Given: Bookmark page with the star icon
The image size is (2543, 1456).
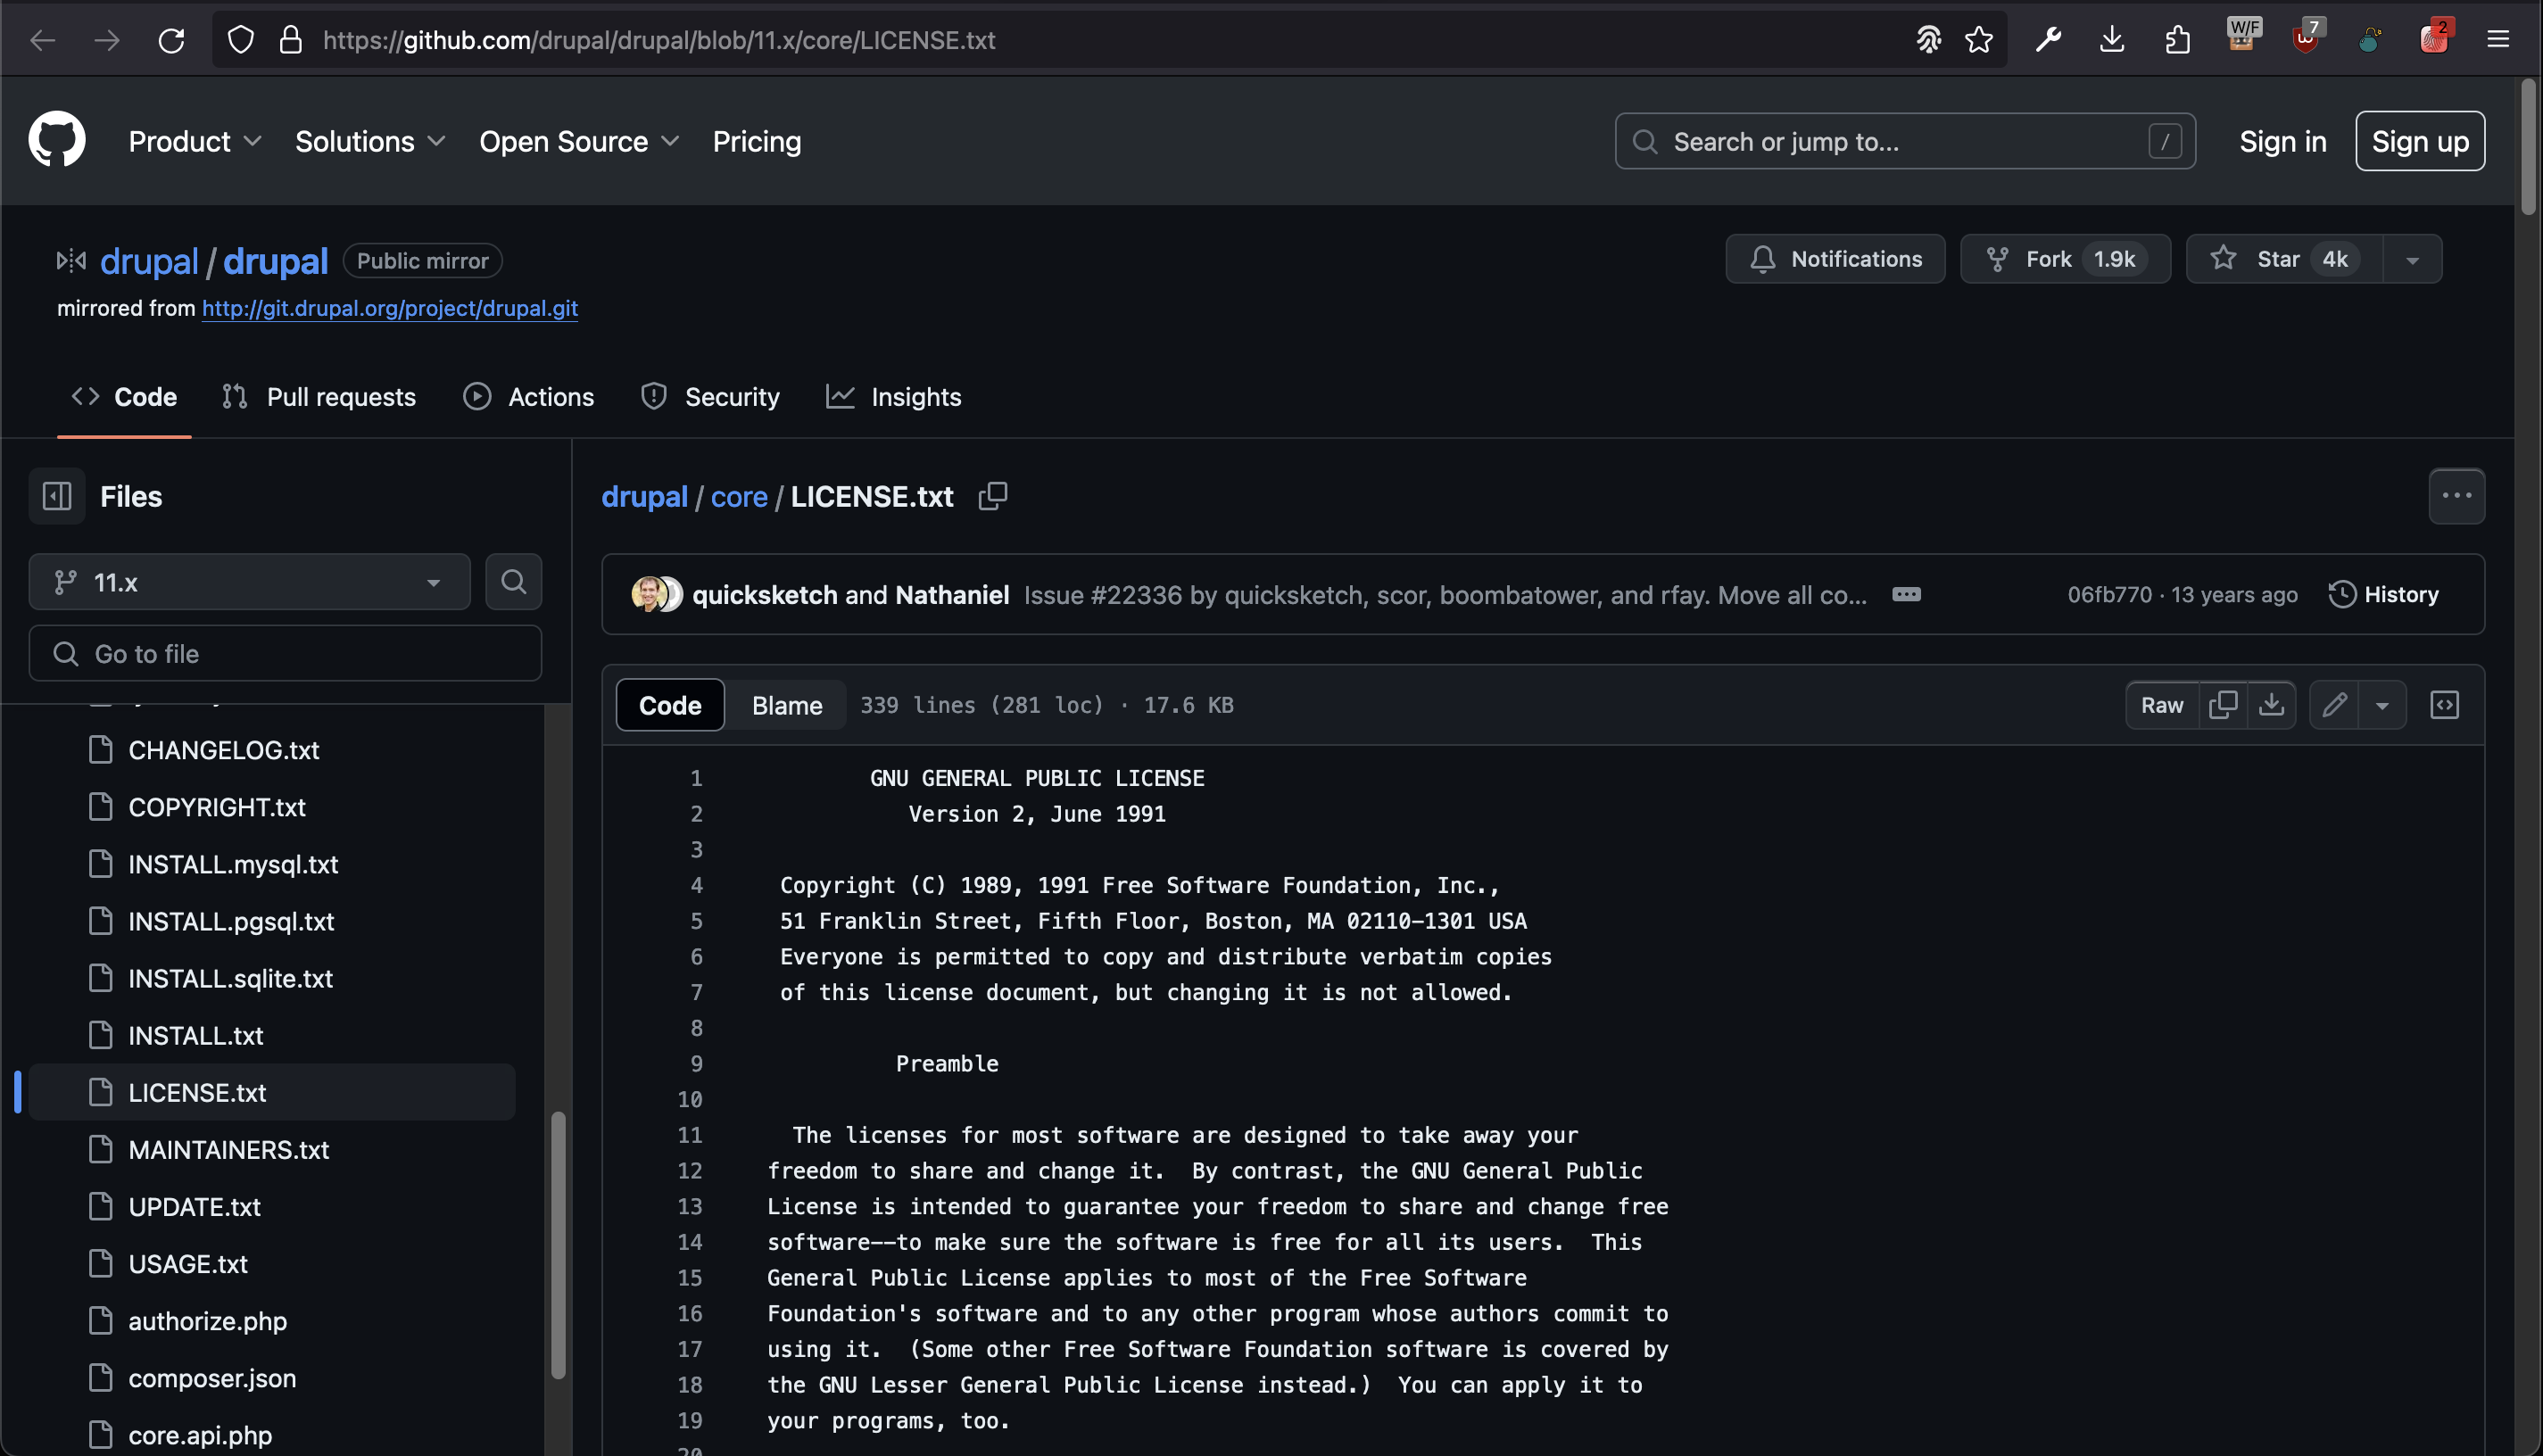Looking at the screenshot, I should pos(1978,40).
